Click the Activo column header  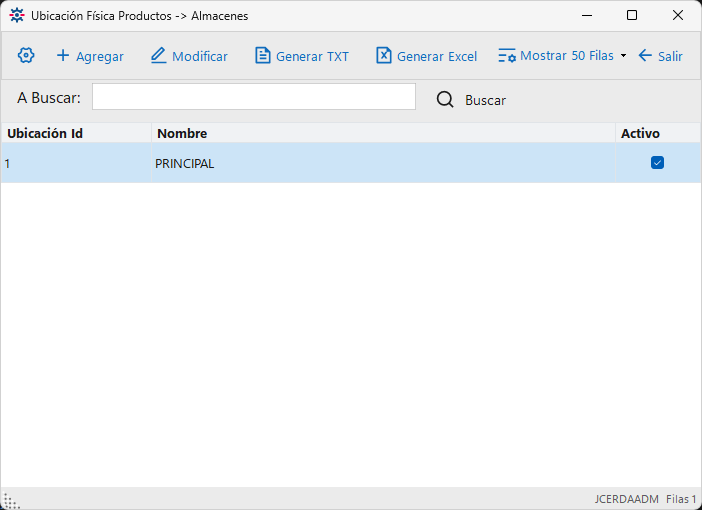pyautogui.click(x=658, y=133)
